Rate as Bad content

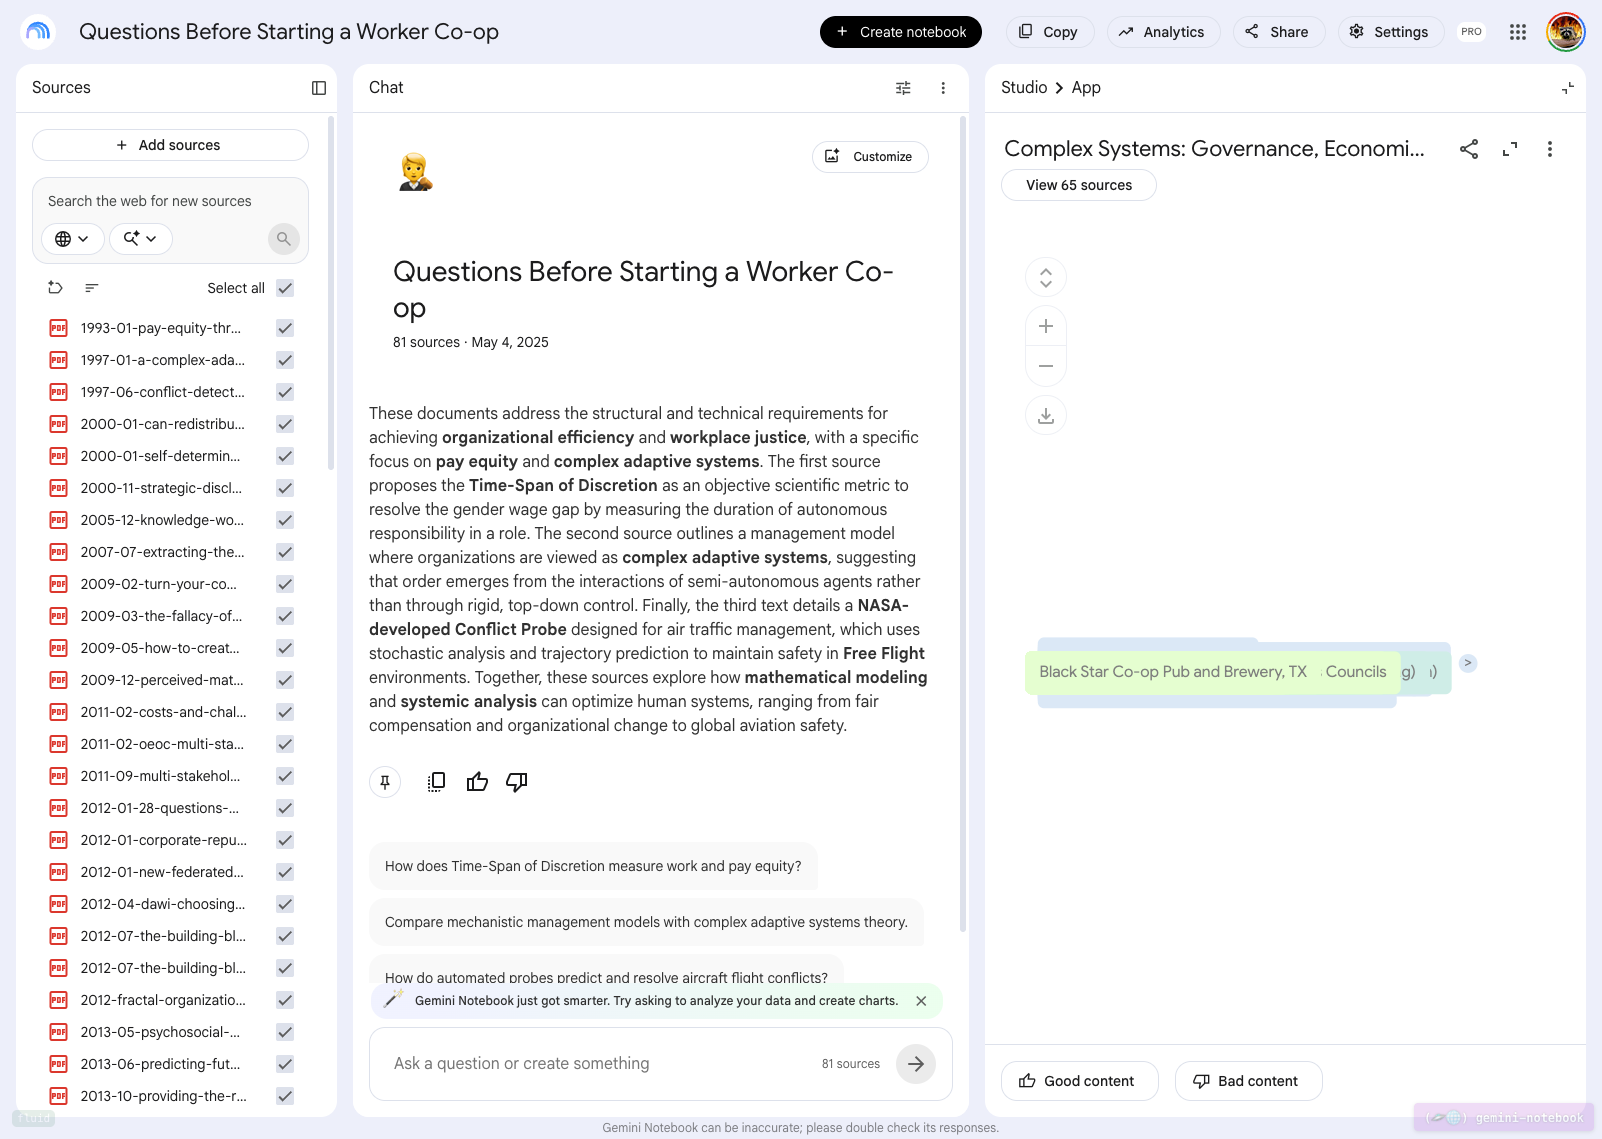1248,1081
